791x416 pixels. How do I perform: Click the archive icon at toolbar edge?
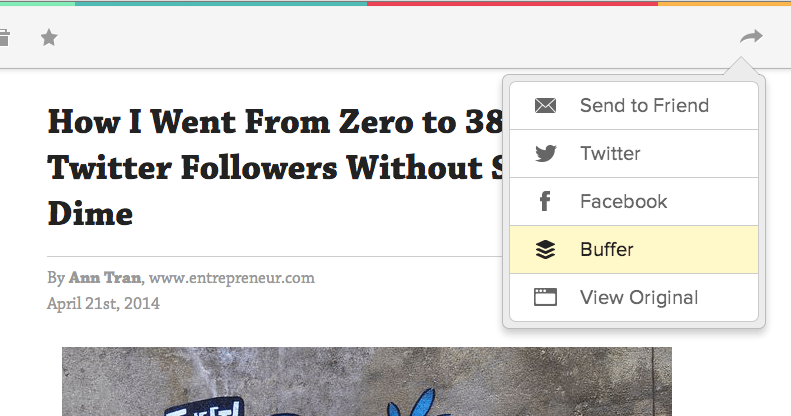(4, 38)
